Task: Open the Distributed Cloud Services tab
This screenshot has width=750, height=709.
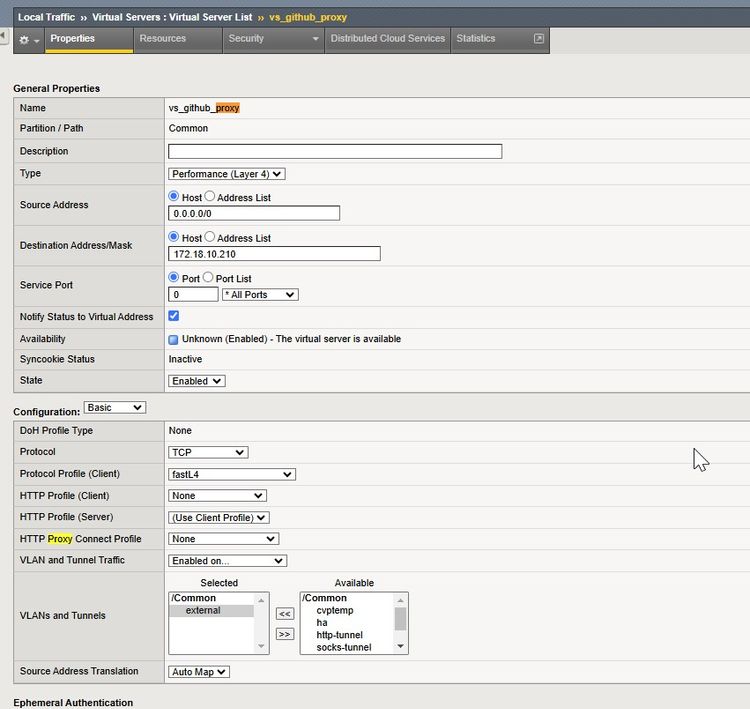Action: click(387, 39)
